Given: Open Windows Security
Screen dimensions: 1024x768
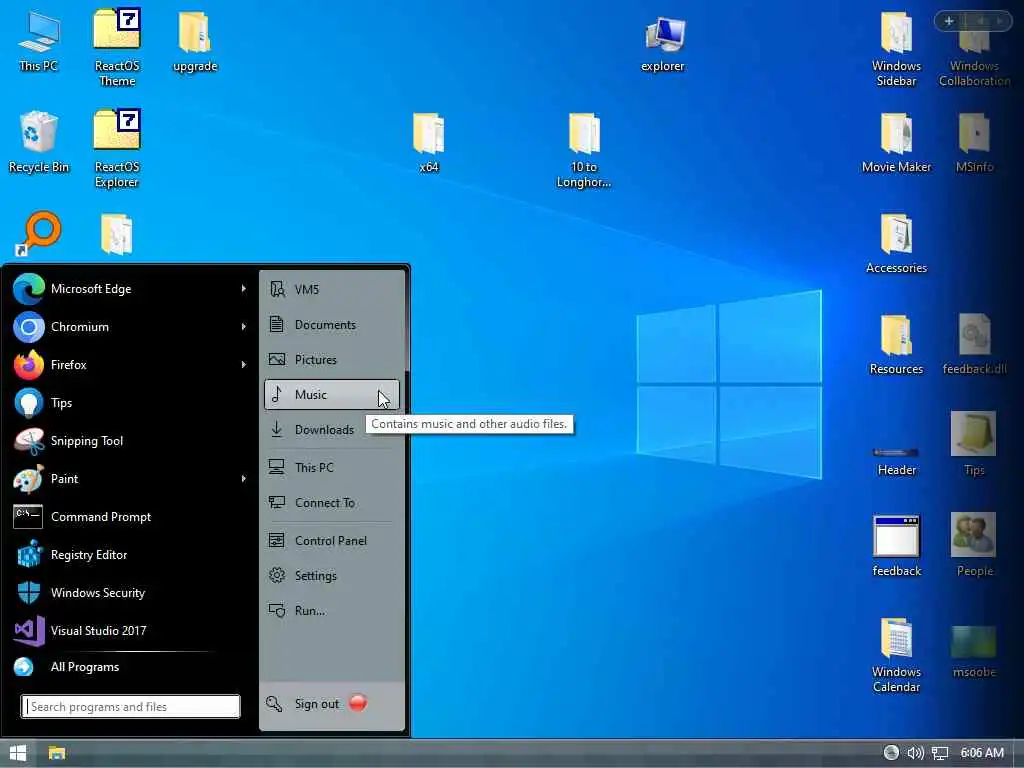Looking at the screenshot, I should point(129,592).
